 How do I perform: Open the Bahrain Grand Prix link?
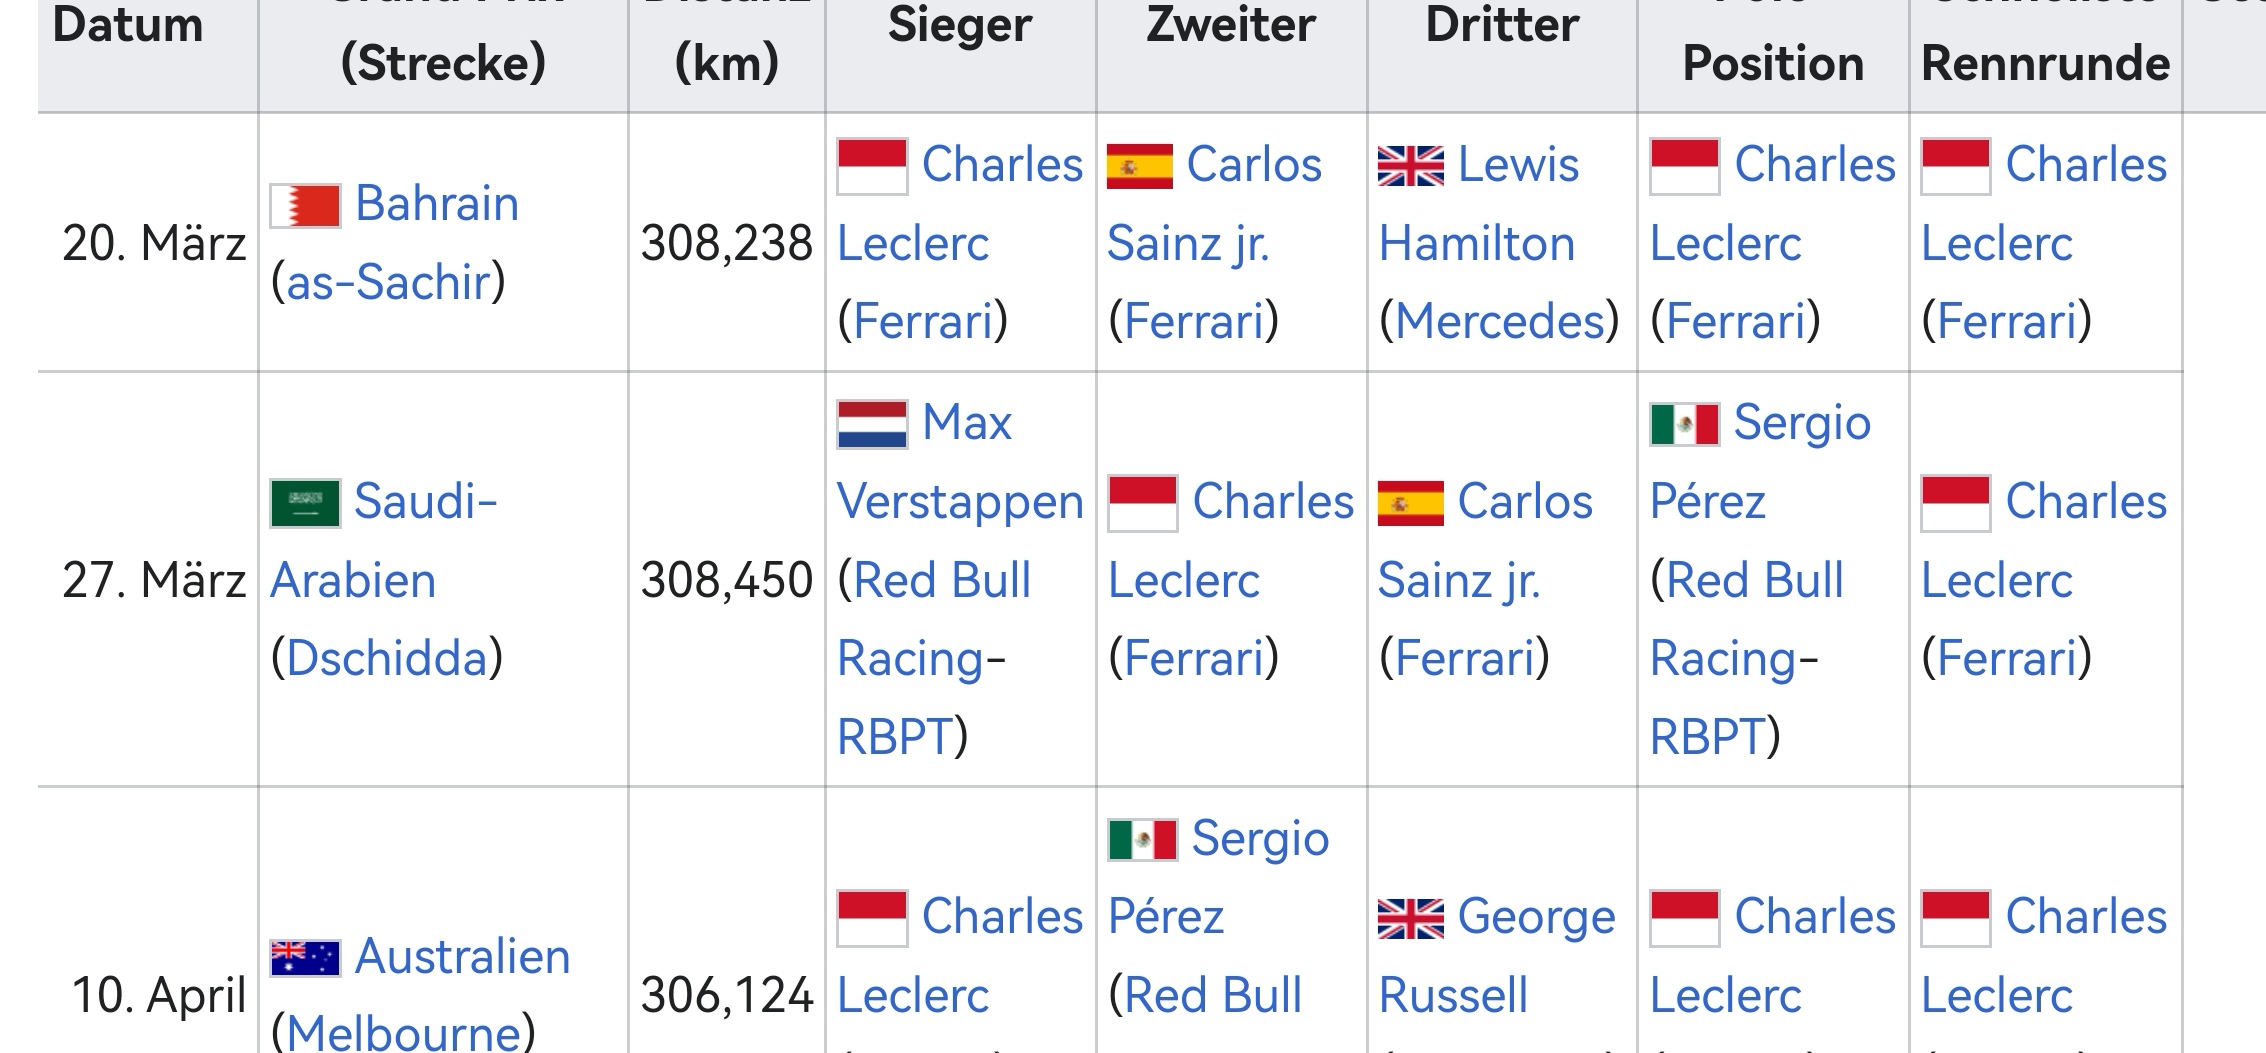(x=437, y=204)
